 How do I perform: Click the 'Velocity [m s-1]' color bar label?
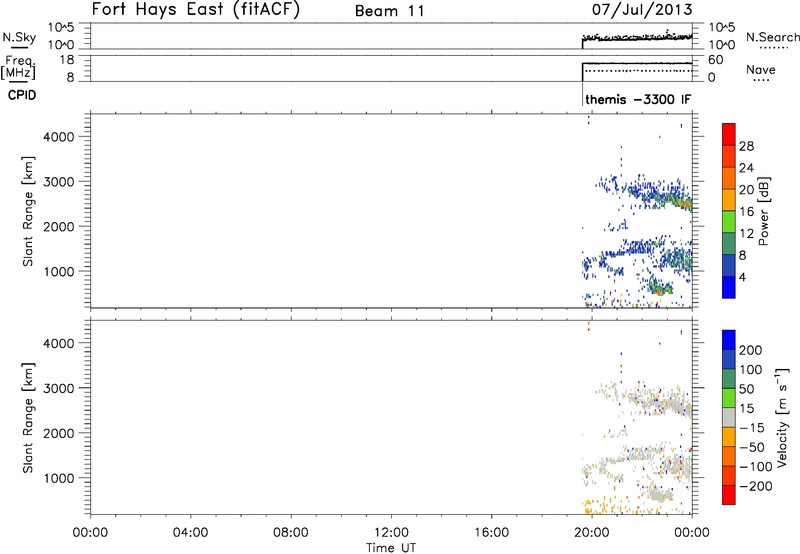(x=782, y=418)
